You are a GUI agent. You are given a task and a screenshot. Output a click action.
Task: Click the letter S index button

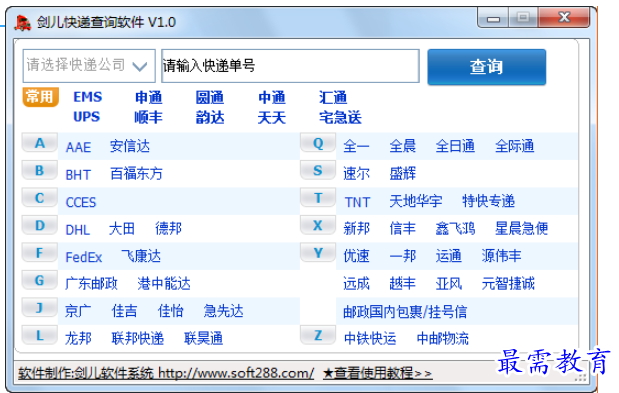318,170
